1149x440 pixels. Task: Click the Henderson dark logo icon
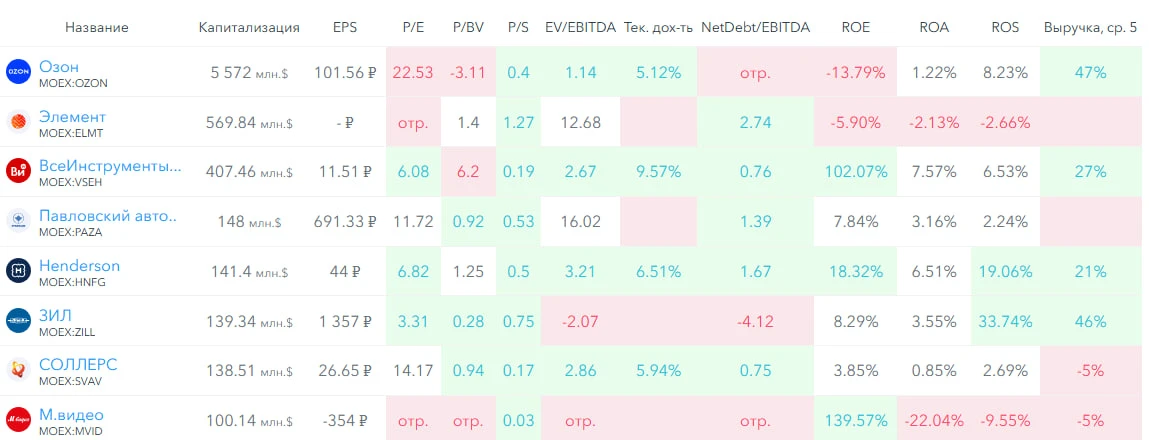tap(18, 271)
